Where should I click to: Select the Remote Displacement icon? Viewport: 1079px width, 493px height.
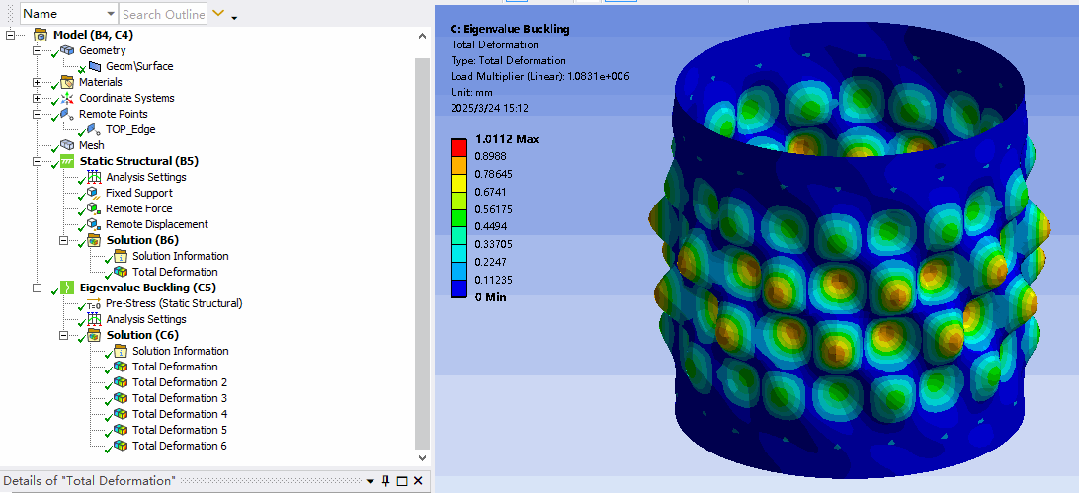(94, 224)
